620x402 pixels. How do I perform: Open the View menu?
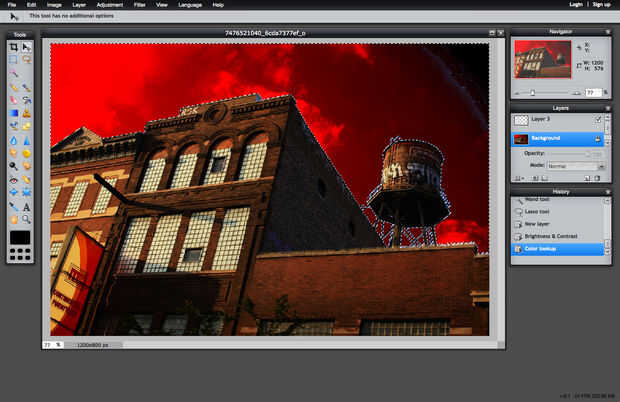point(162,5)
